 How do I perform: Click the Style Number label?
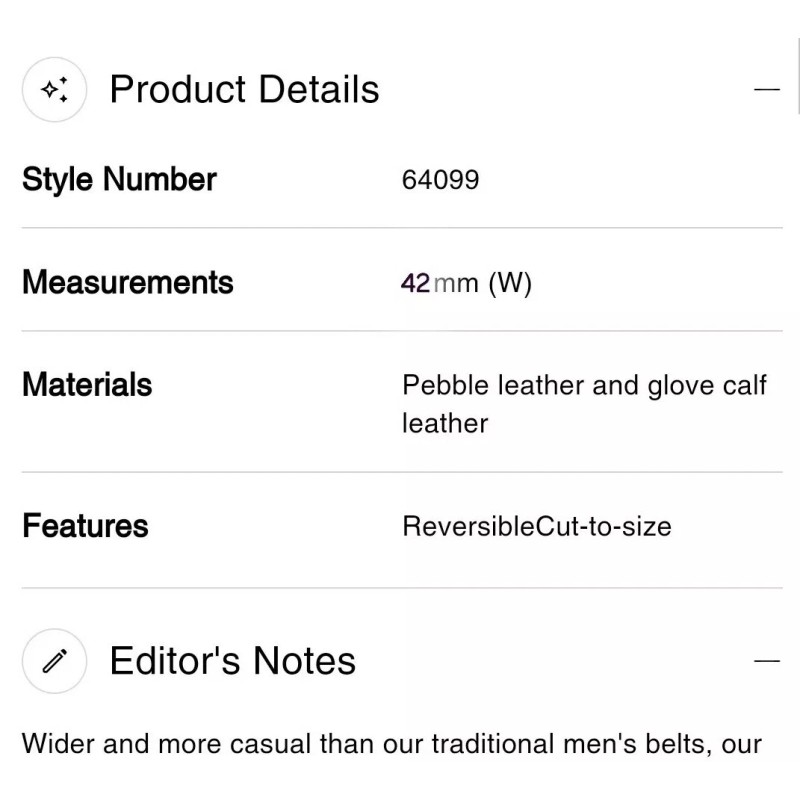(119, 180)
